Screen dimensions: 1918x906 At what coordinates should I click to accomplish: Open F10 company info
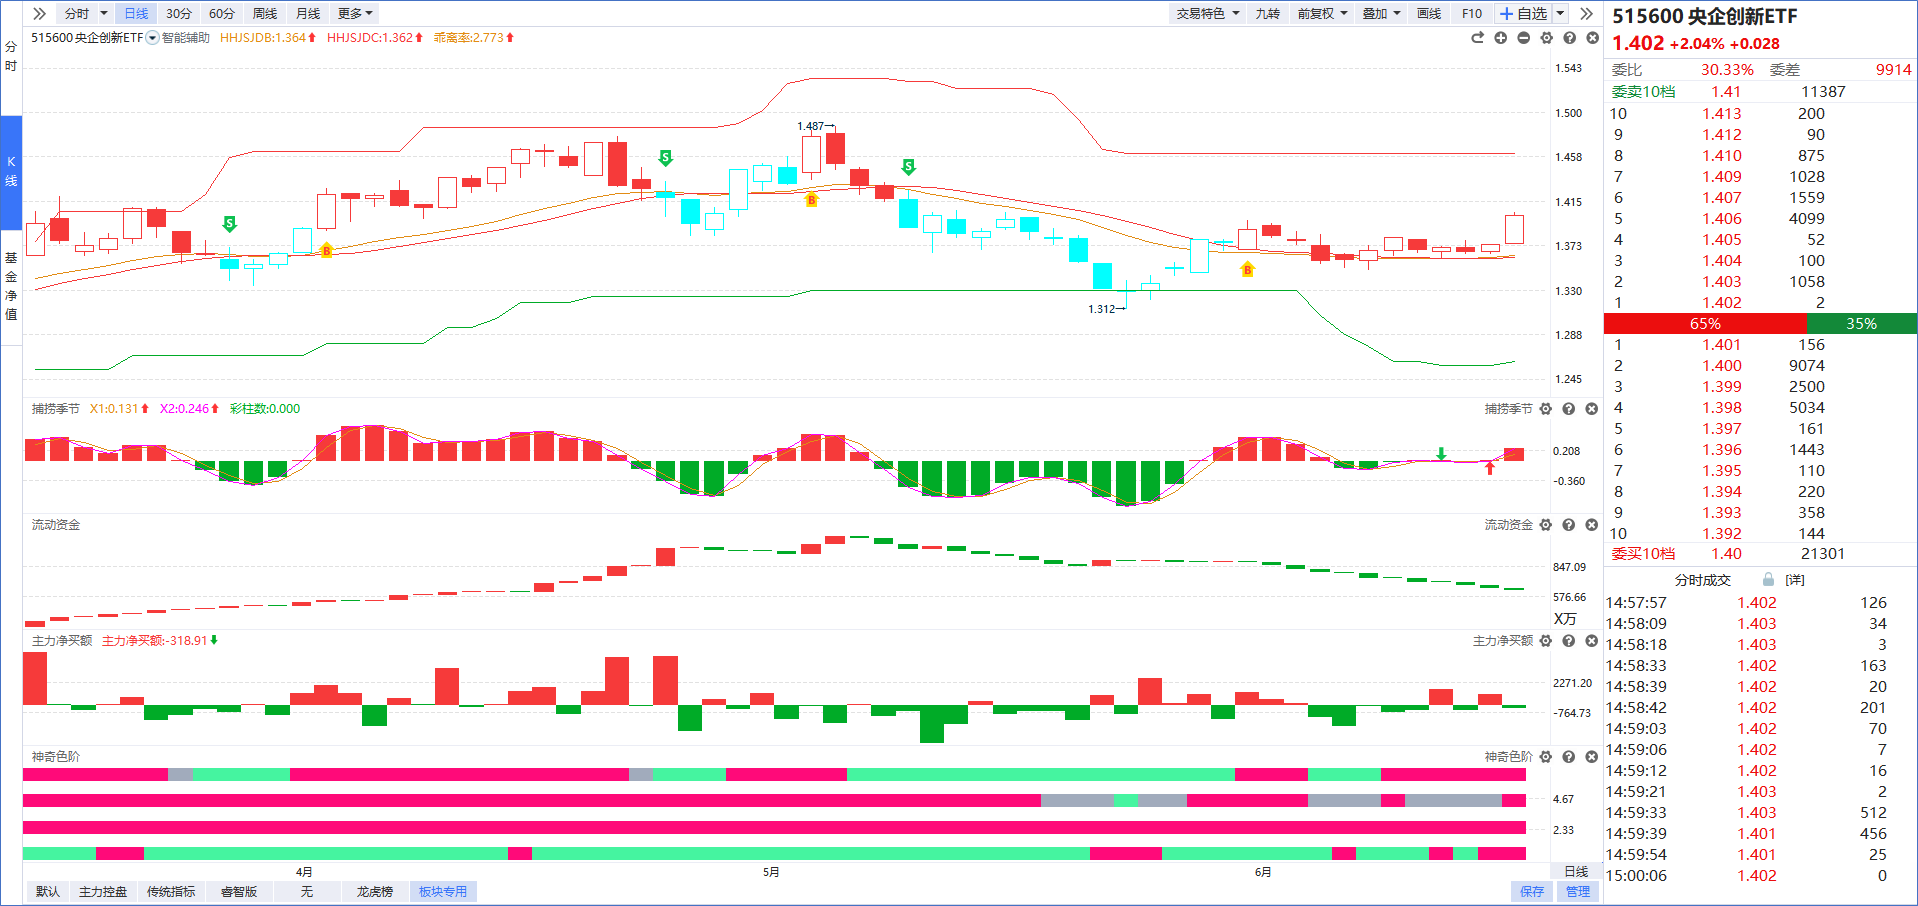tap(1472, 13)
